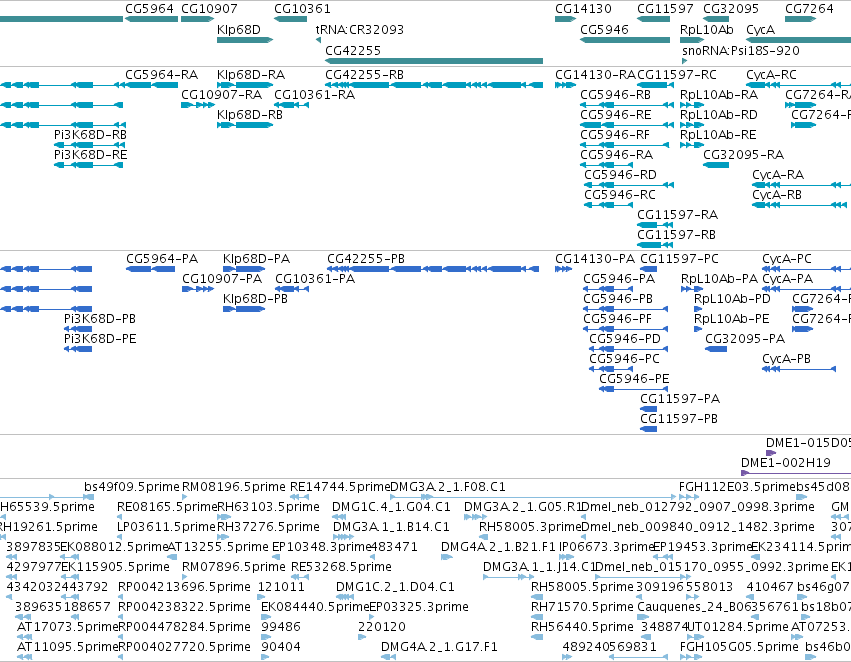Click the RH56440.5prime EST label

[582, 626]
